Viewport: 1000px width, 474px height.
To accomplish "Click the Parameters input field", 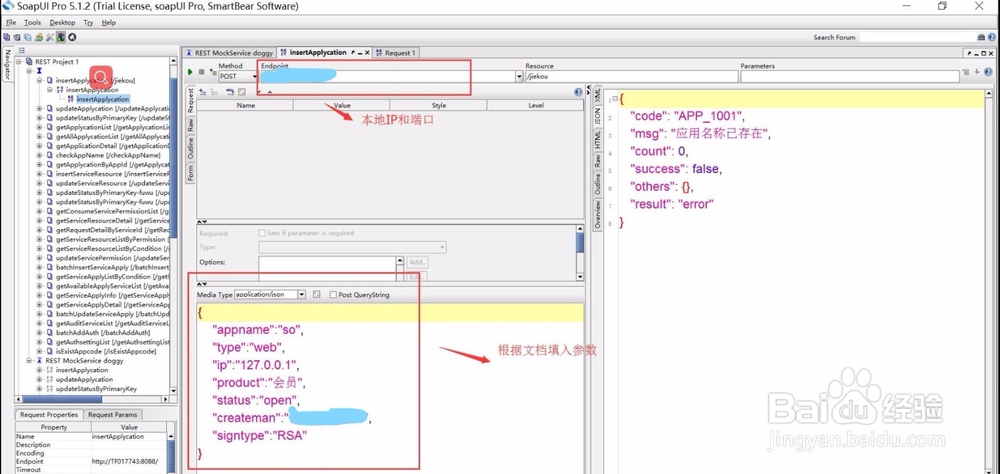I will [x=849, y=77].
